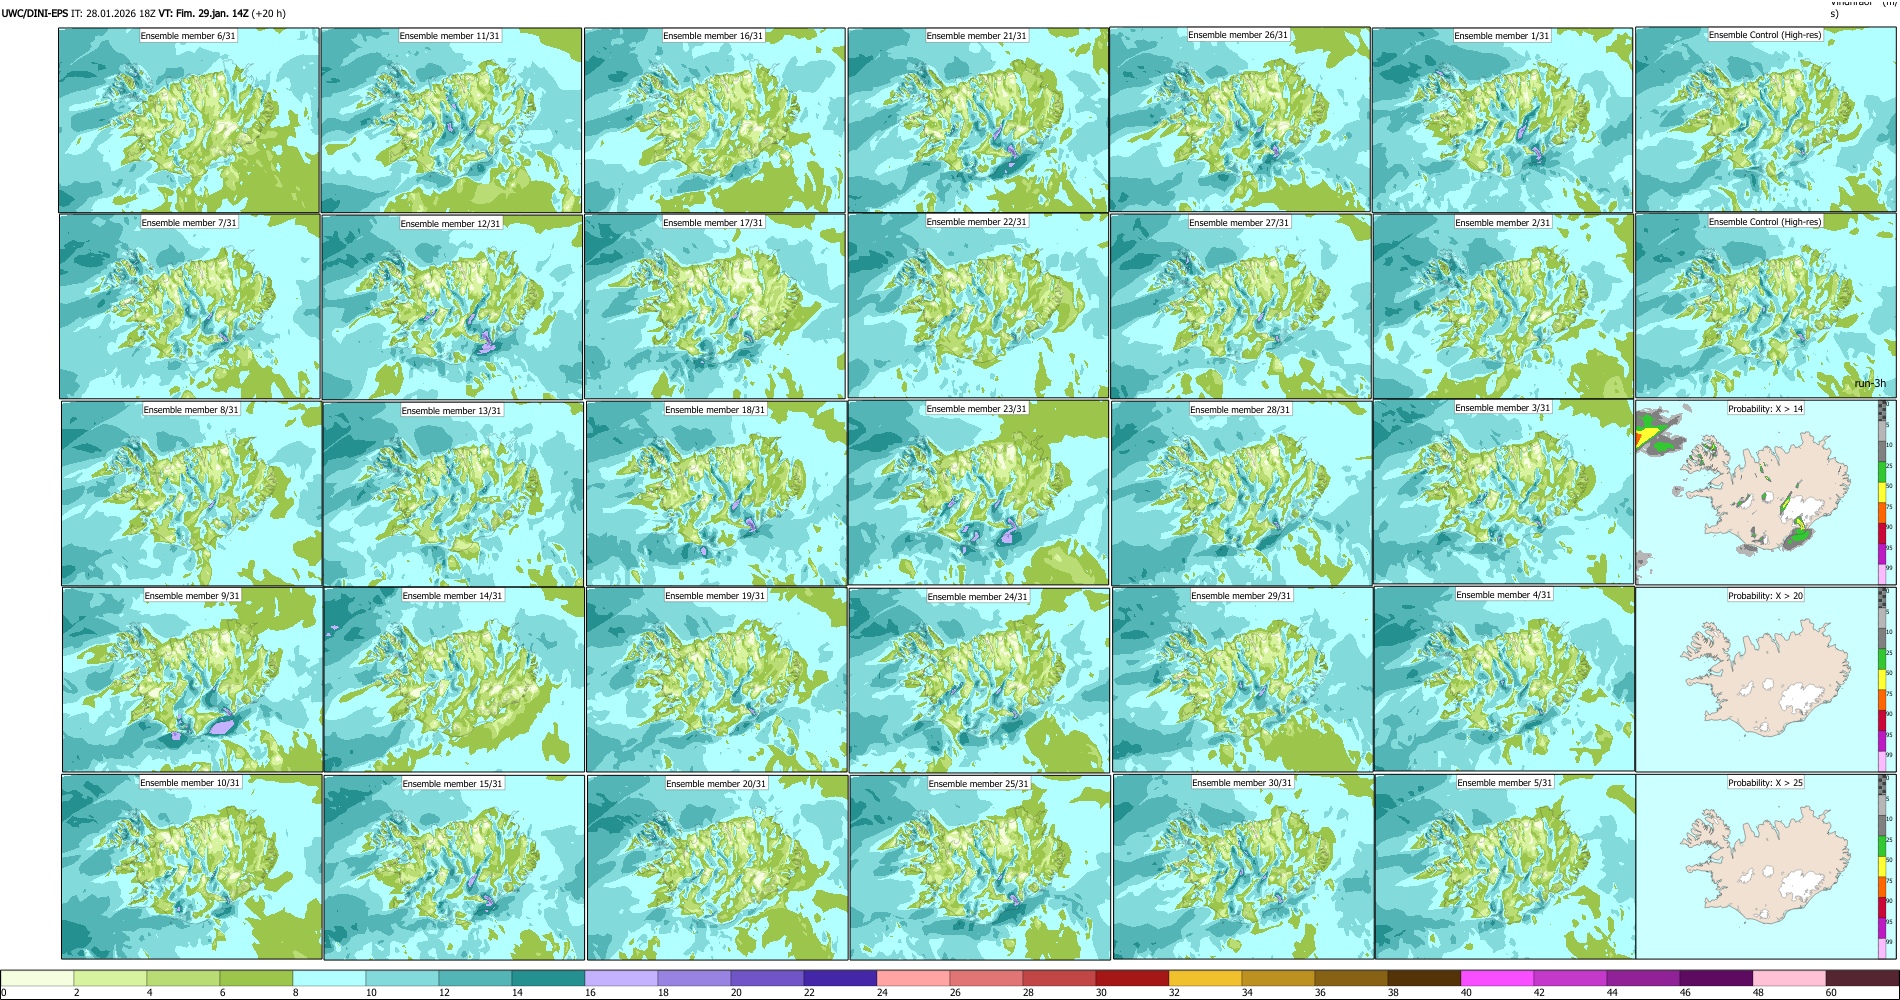Select the Ensemble member 2/31 map

(1503, 307)
